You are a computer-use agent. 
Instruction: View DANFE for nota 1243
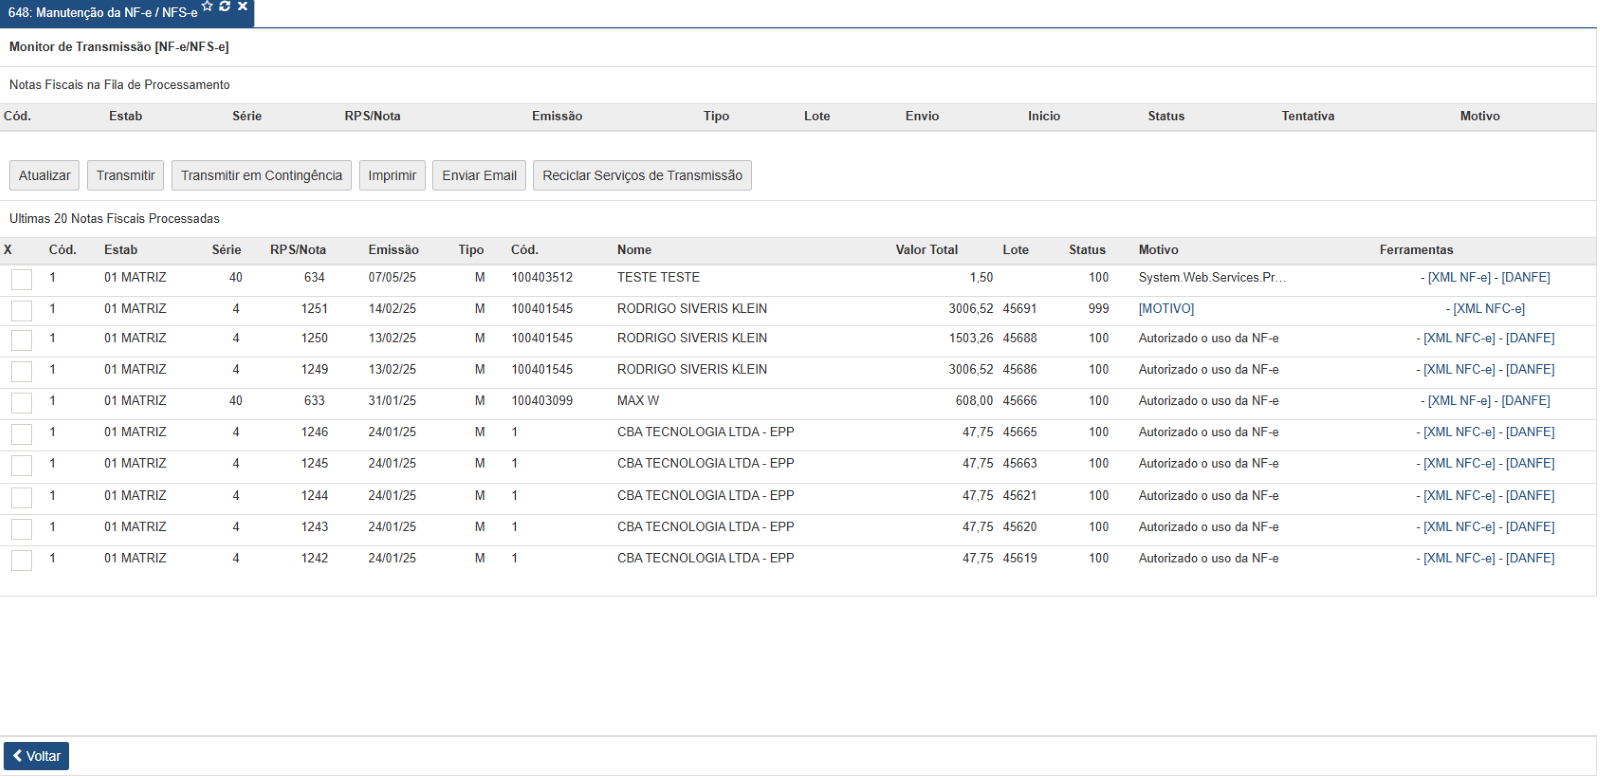(1530, 527)
